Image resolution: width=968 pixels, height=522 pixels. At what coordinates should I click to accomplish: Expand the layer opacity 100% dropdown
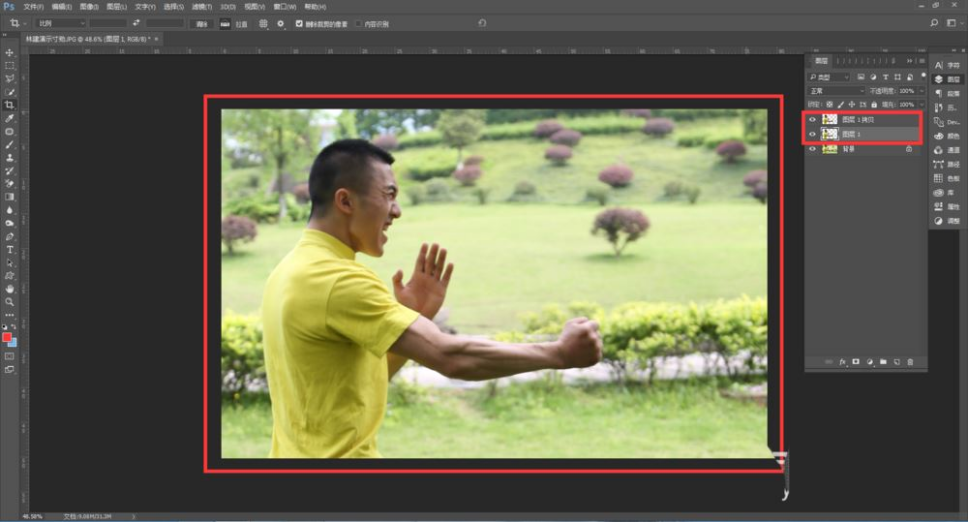click(921, 90)
